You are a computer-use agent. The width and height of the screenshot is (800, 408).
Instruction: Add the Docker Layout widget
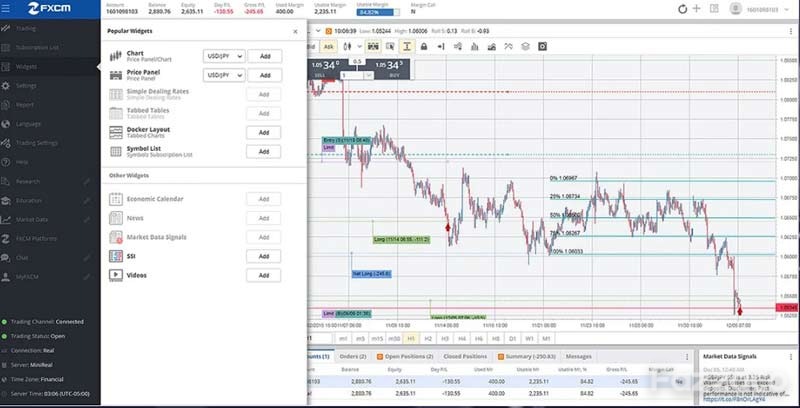point(263,133)
